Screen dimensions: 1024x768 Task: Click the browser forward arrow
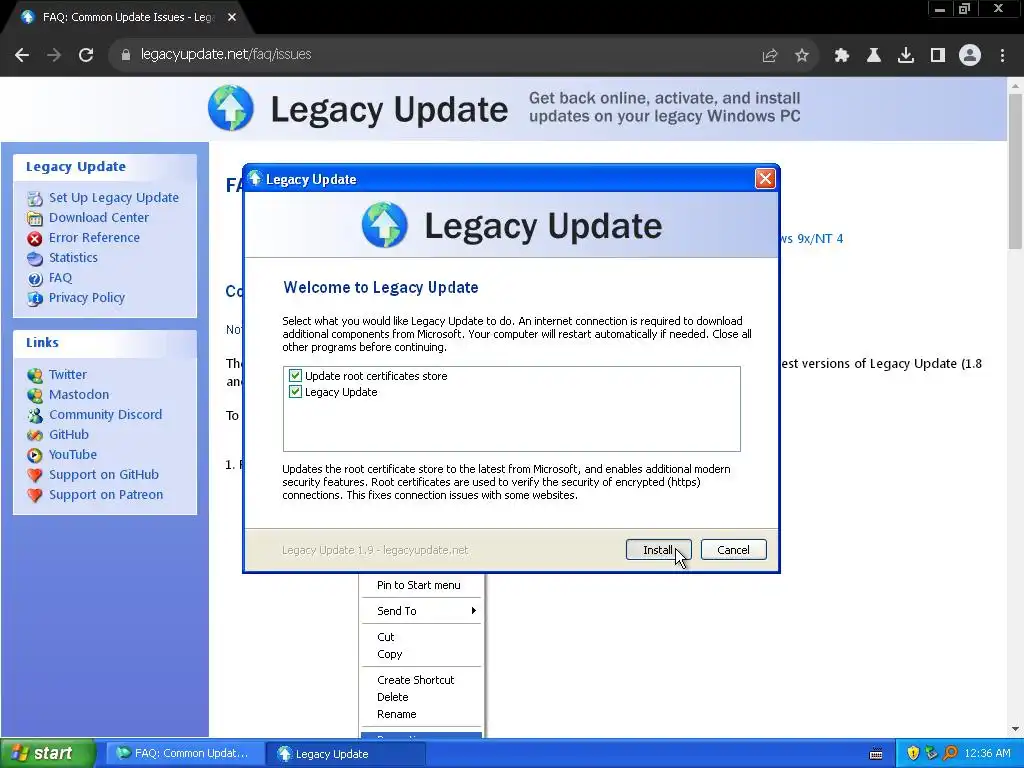click(54, 55)
